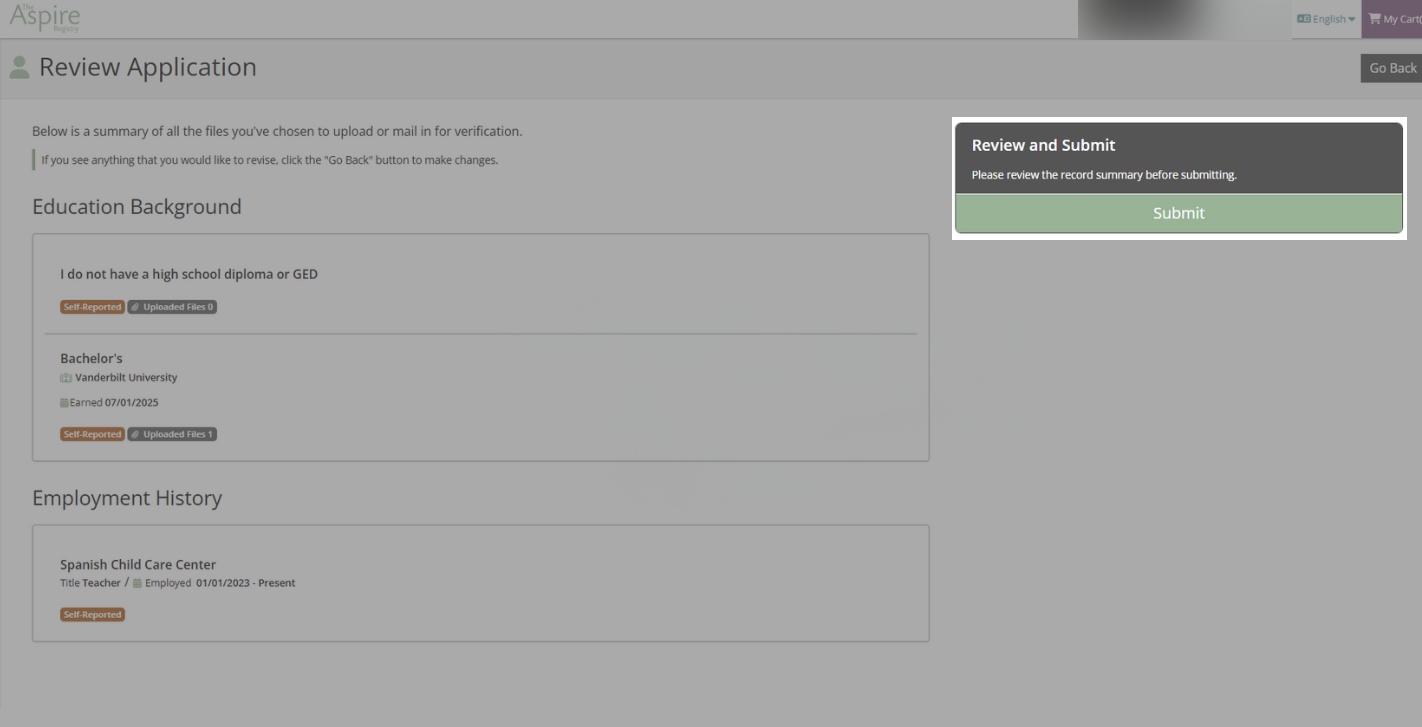
Task: Click the green Submit button
Action: [x=1178, y=213]
